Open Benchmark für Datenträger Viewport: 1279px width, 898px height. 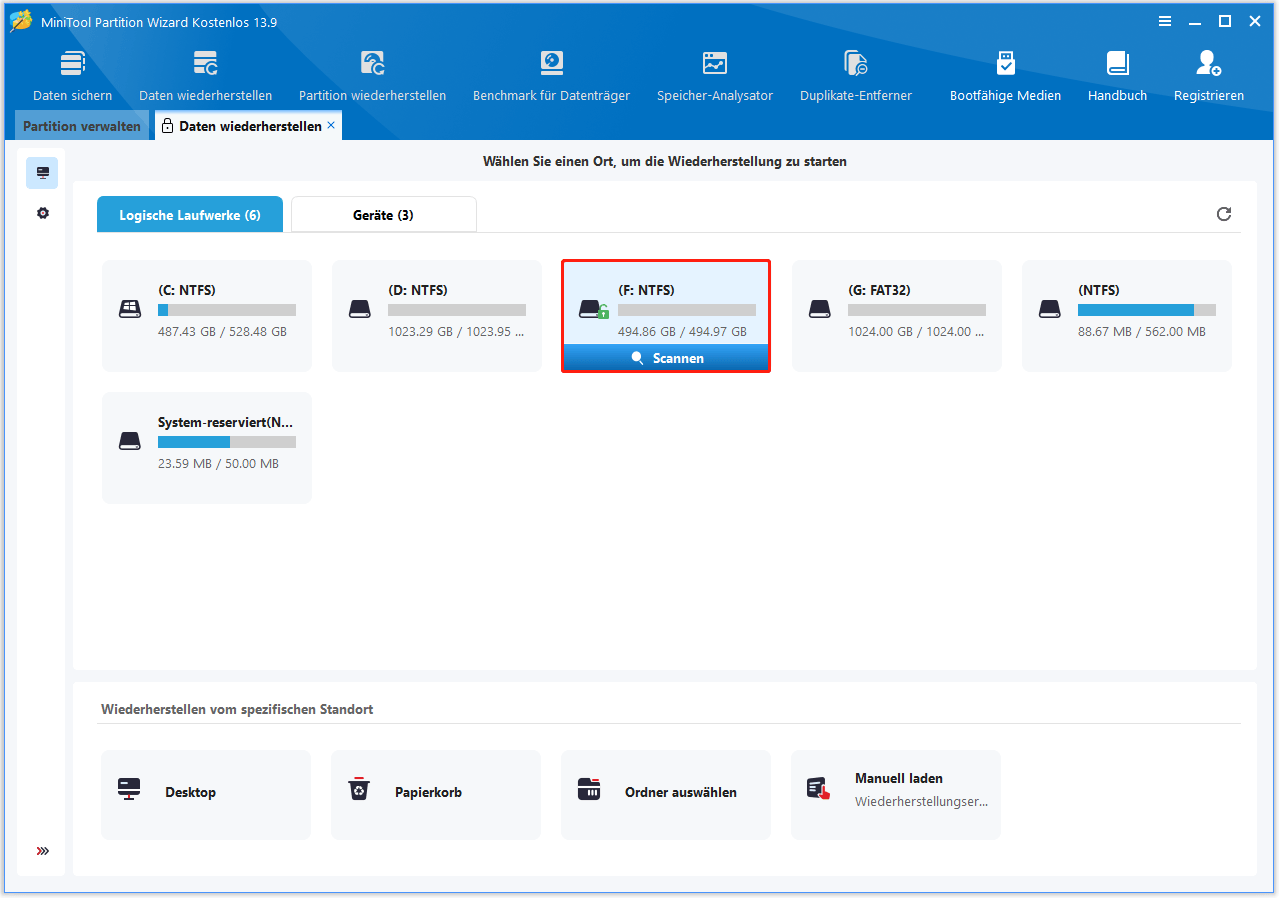tap(551, 77)
